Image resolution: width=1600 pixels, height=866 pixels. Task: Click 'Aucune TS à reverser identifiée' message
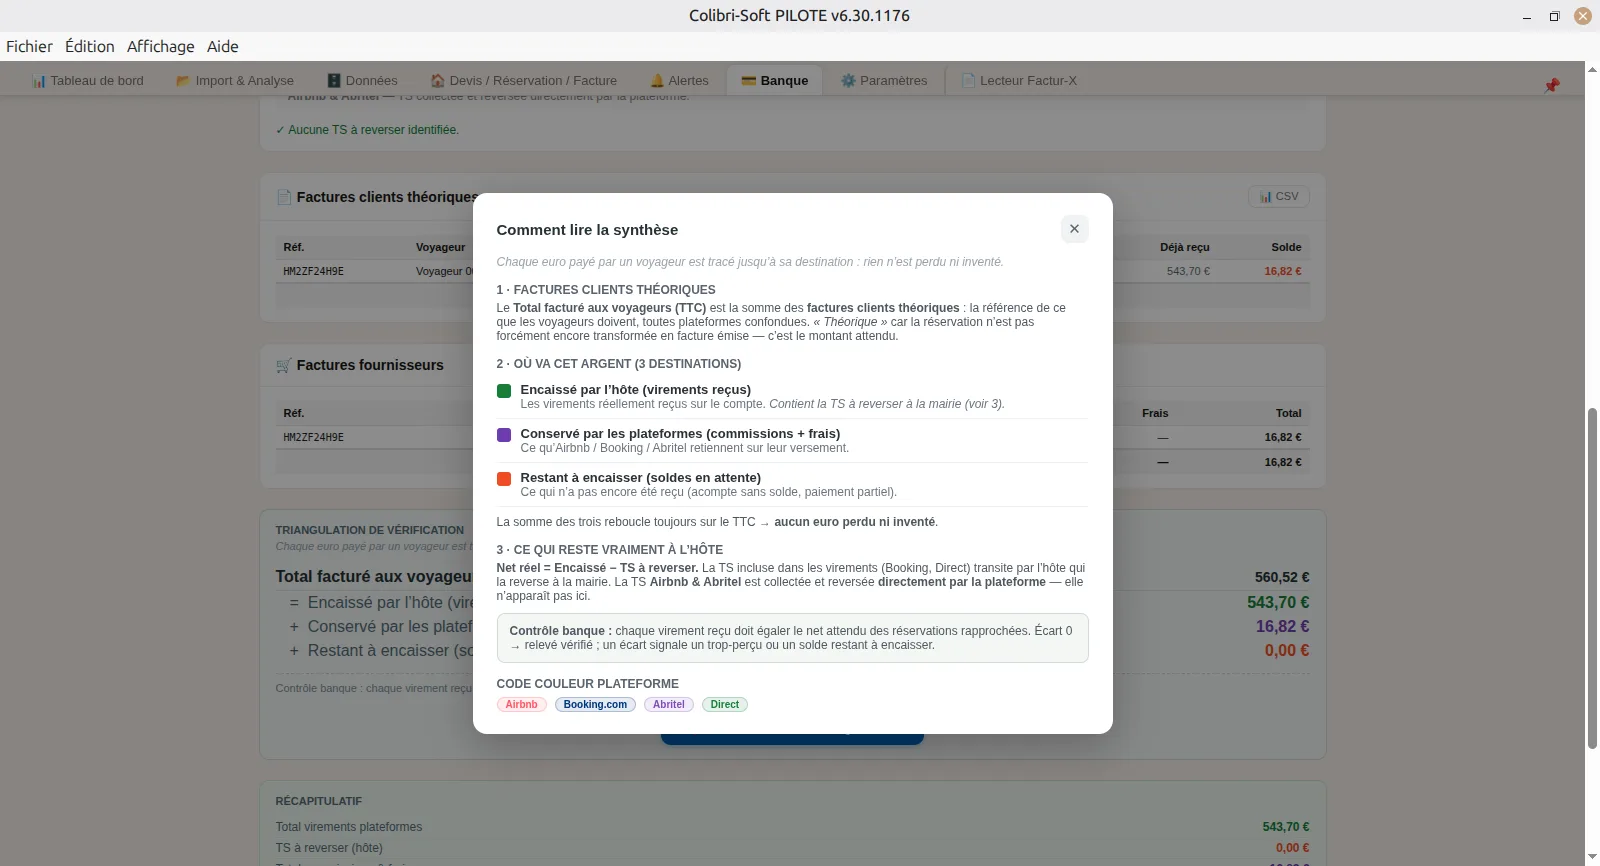(x=367, y=130)
